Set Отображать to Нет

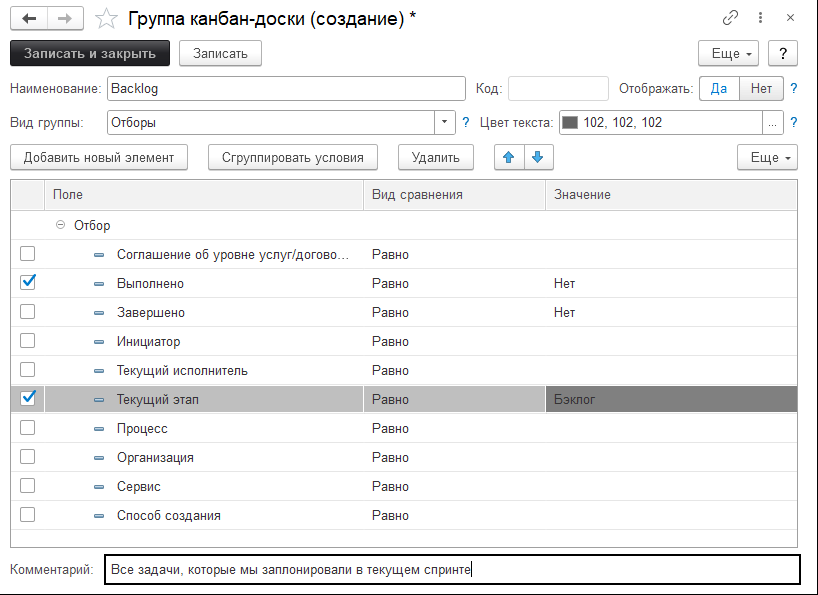point(760,89)
